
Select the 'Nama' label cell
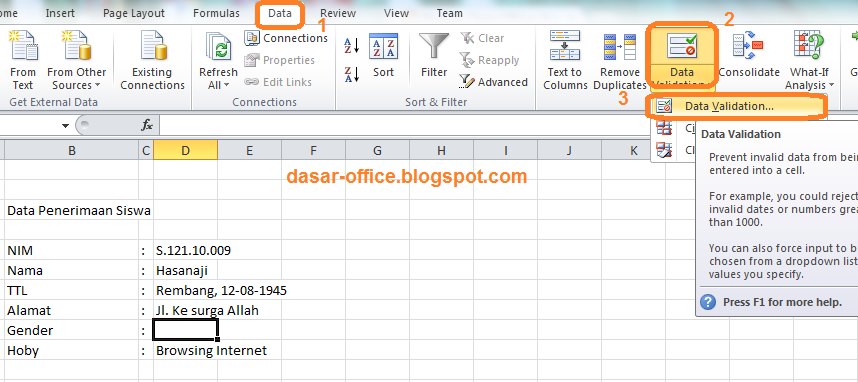click(x=72, y=270)
